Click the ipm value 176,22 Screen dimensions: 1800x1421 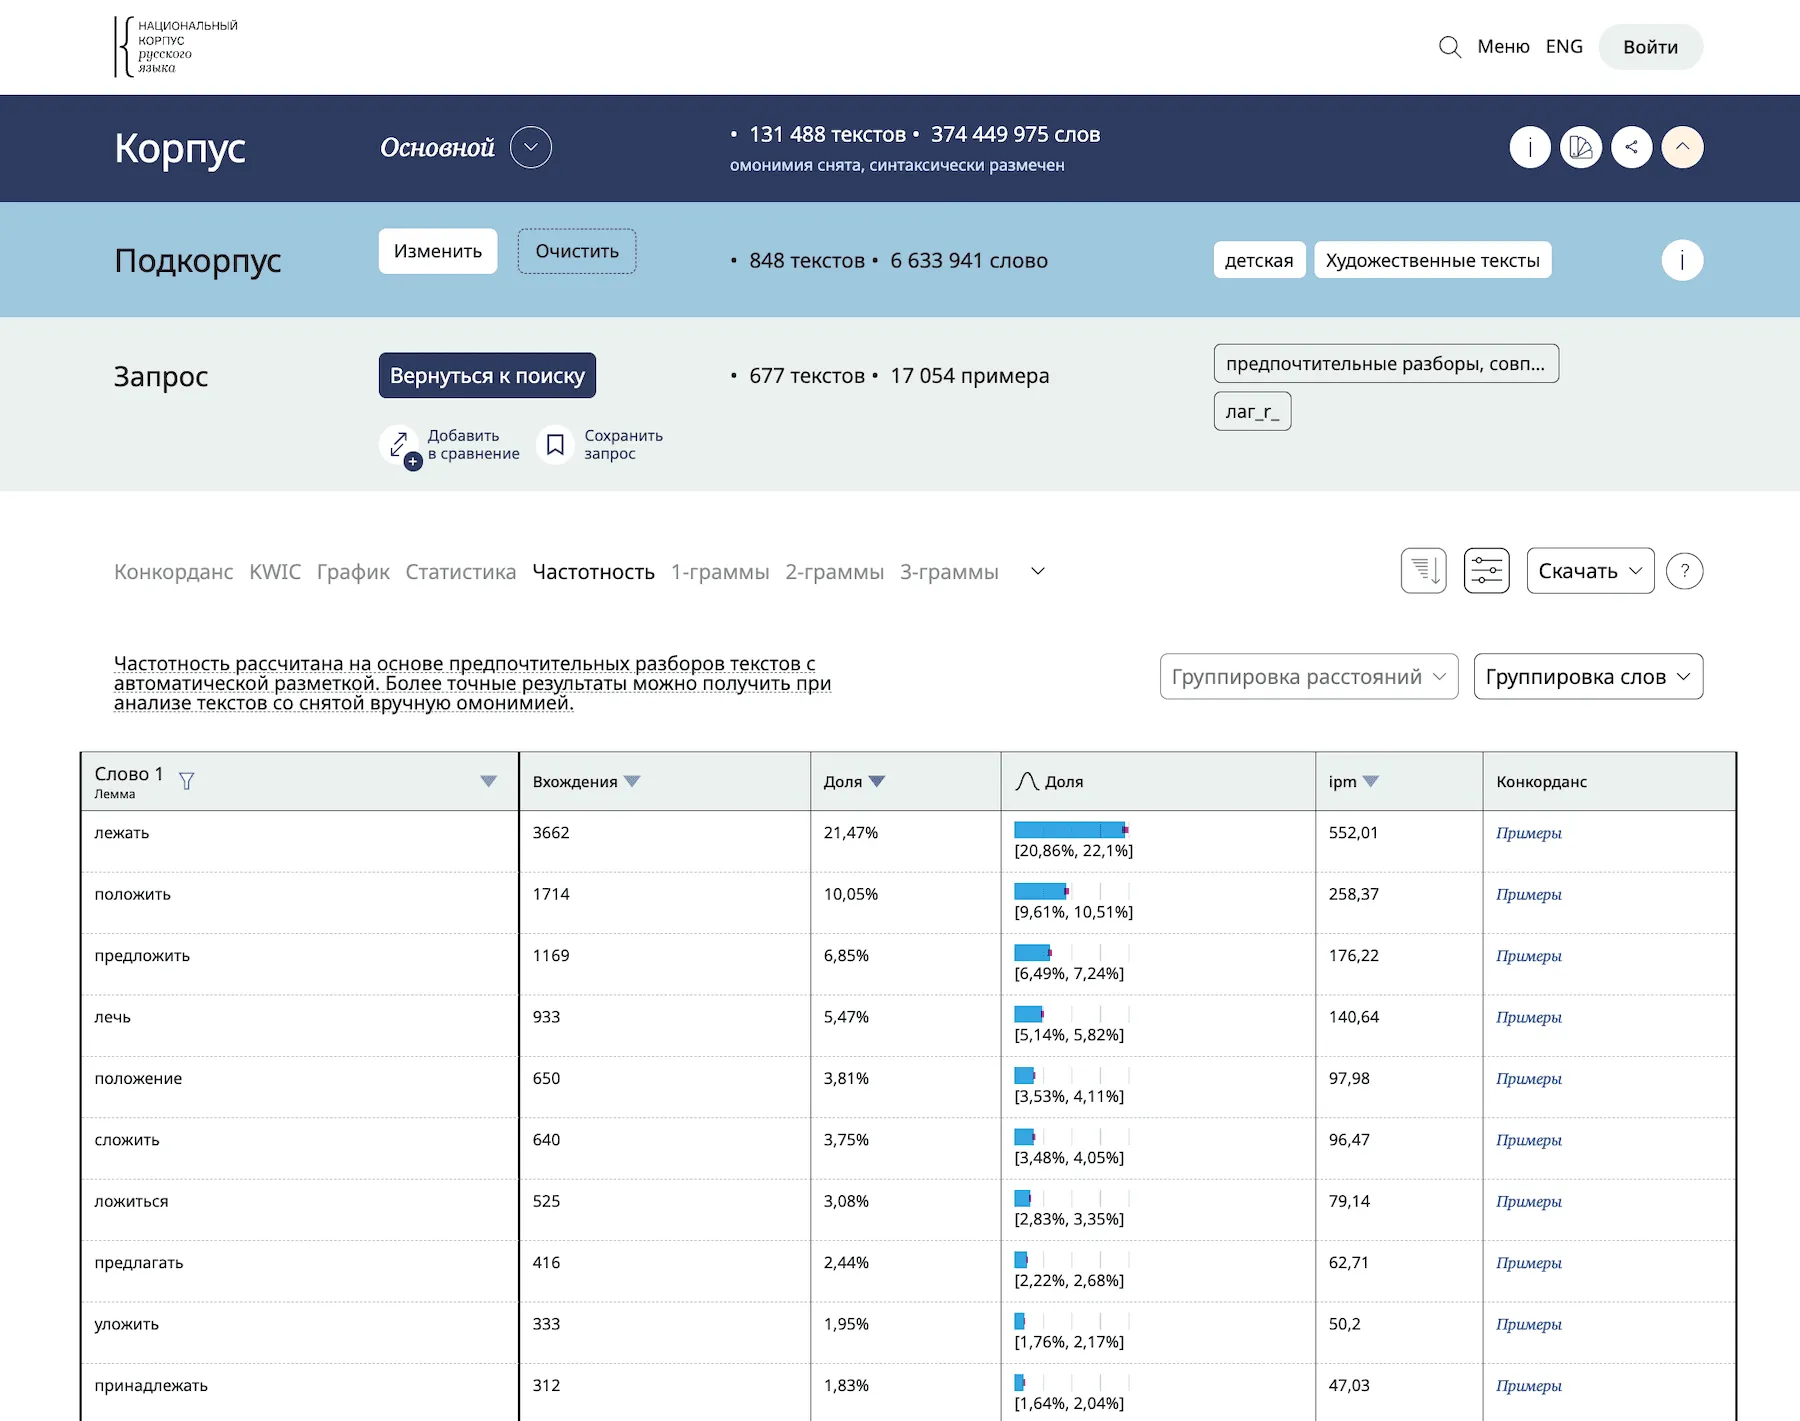(1354, 956)
